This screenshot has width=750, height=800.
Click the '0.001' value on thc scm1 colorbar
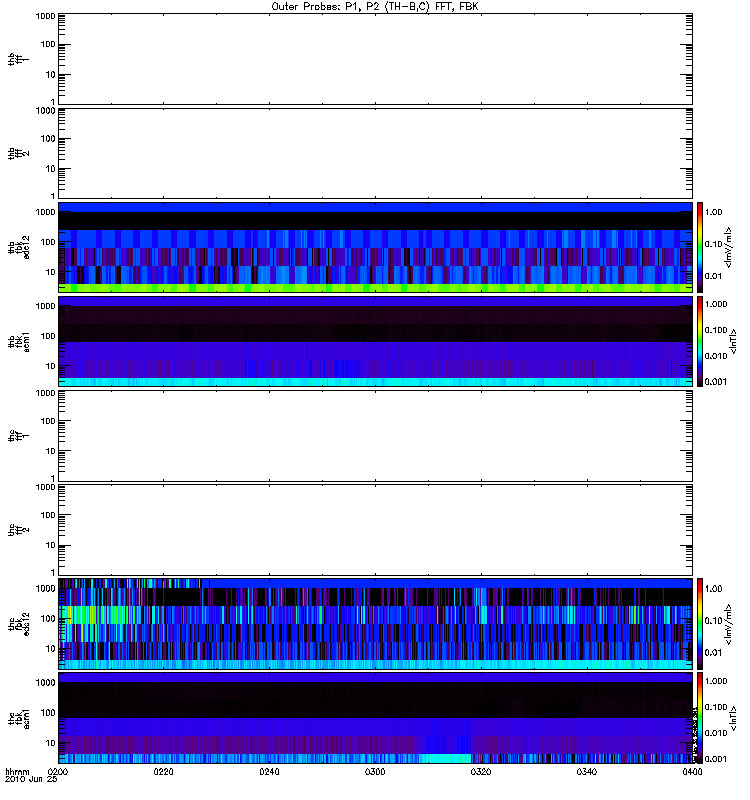[716, 759]
